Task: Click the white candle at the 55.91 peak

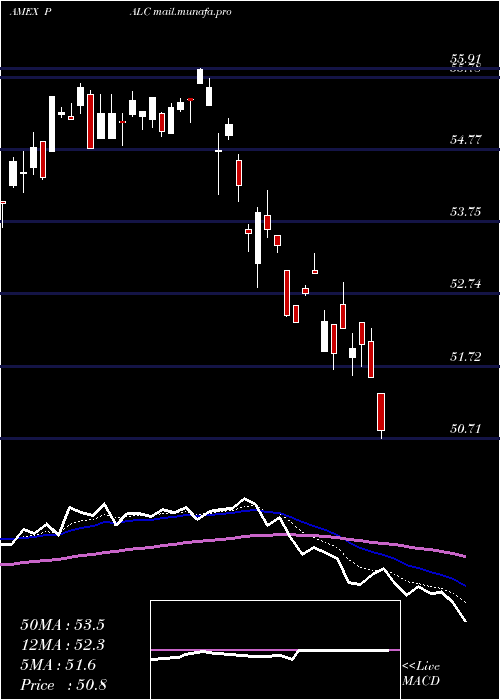Action: [x=200, y=76]
